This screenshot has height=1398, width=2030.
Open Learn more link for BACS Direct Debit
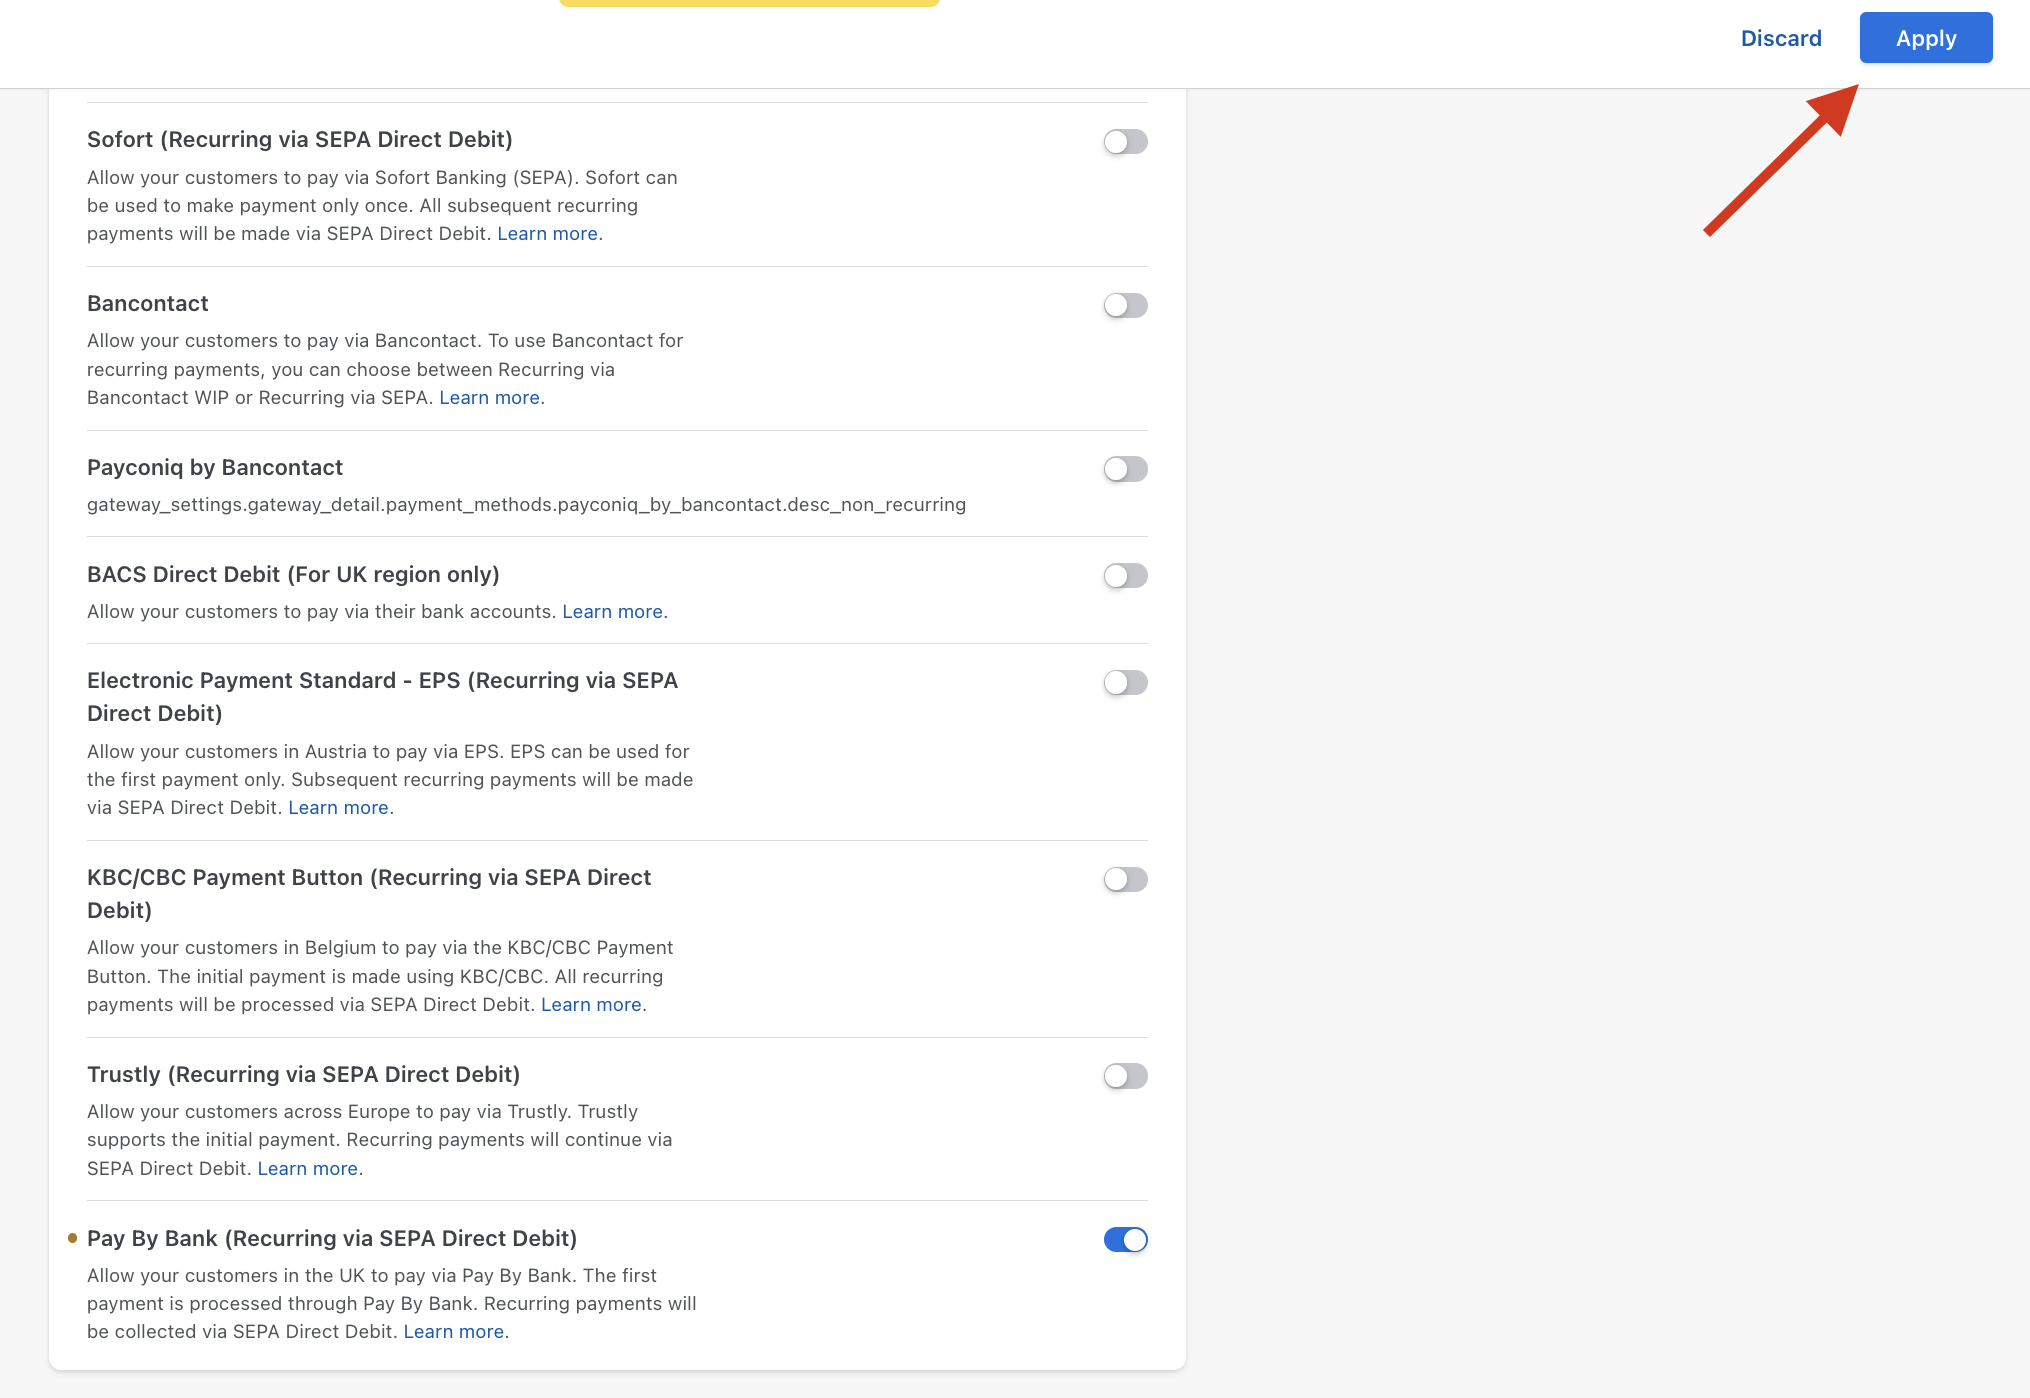(x=612, y=612)
